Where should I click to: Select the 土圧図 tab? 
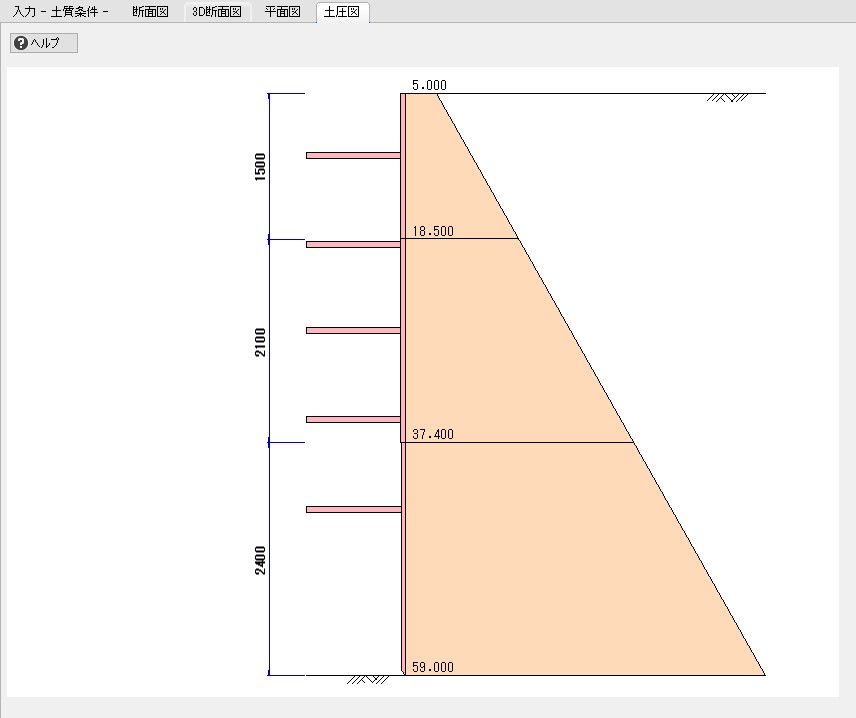pos(342,11)
